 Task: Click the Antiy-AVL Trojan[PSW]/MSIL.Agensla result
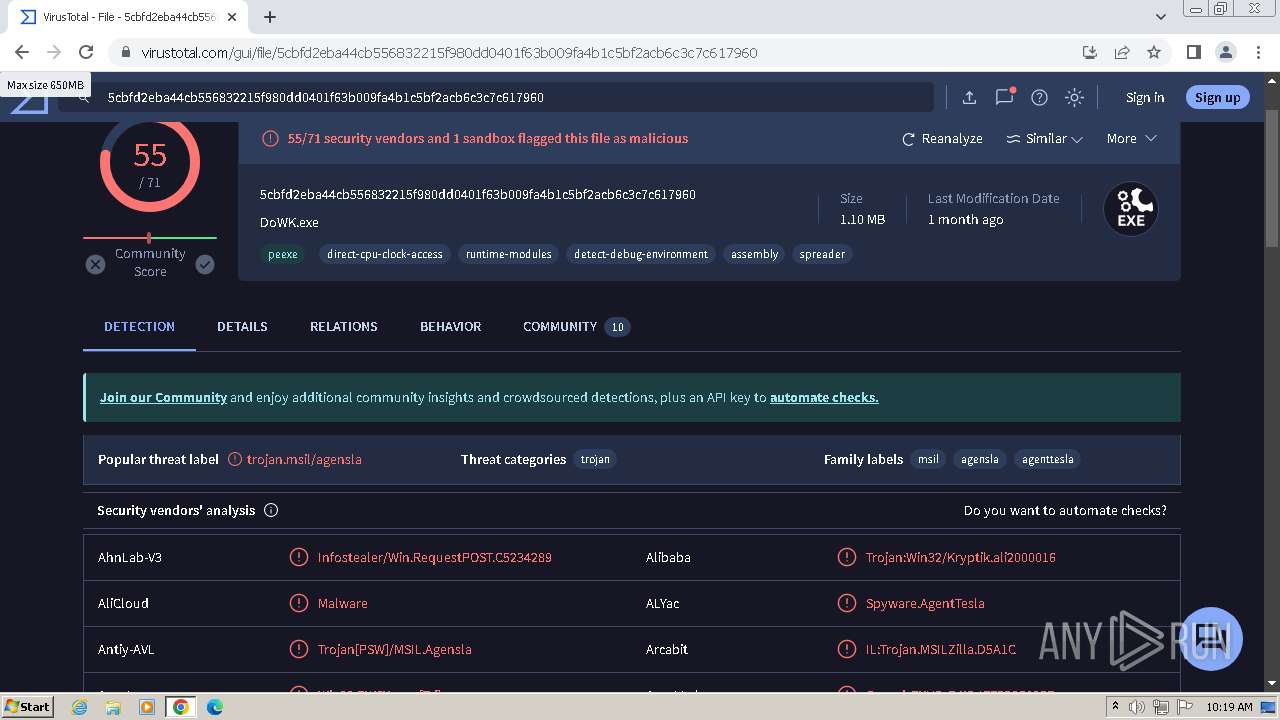tap(394, 649)
